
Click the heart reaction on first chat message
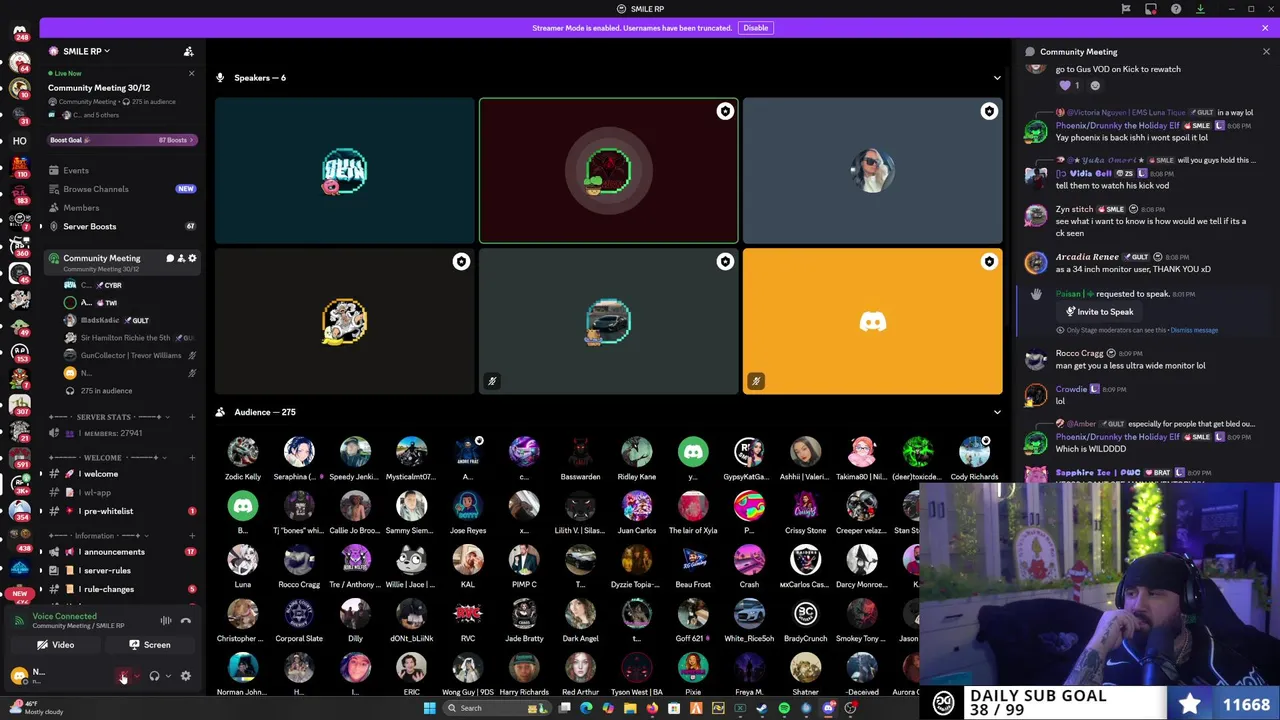pos(1070,86)
